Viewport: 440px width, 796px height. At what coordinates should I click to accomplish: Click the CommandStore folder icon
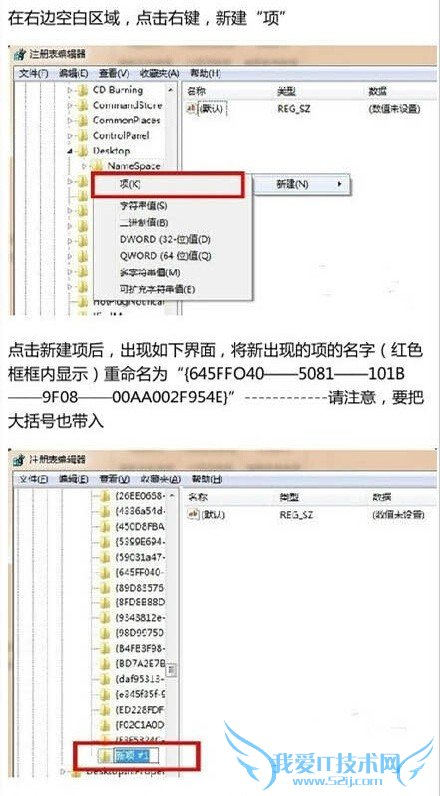click(x=83, y=106)
